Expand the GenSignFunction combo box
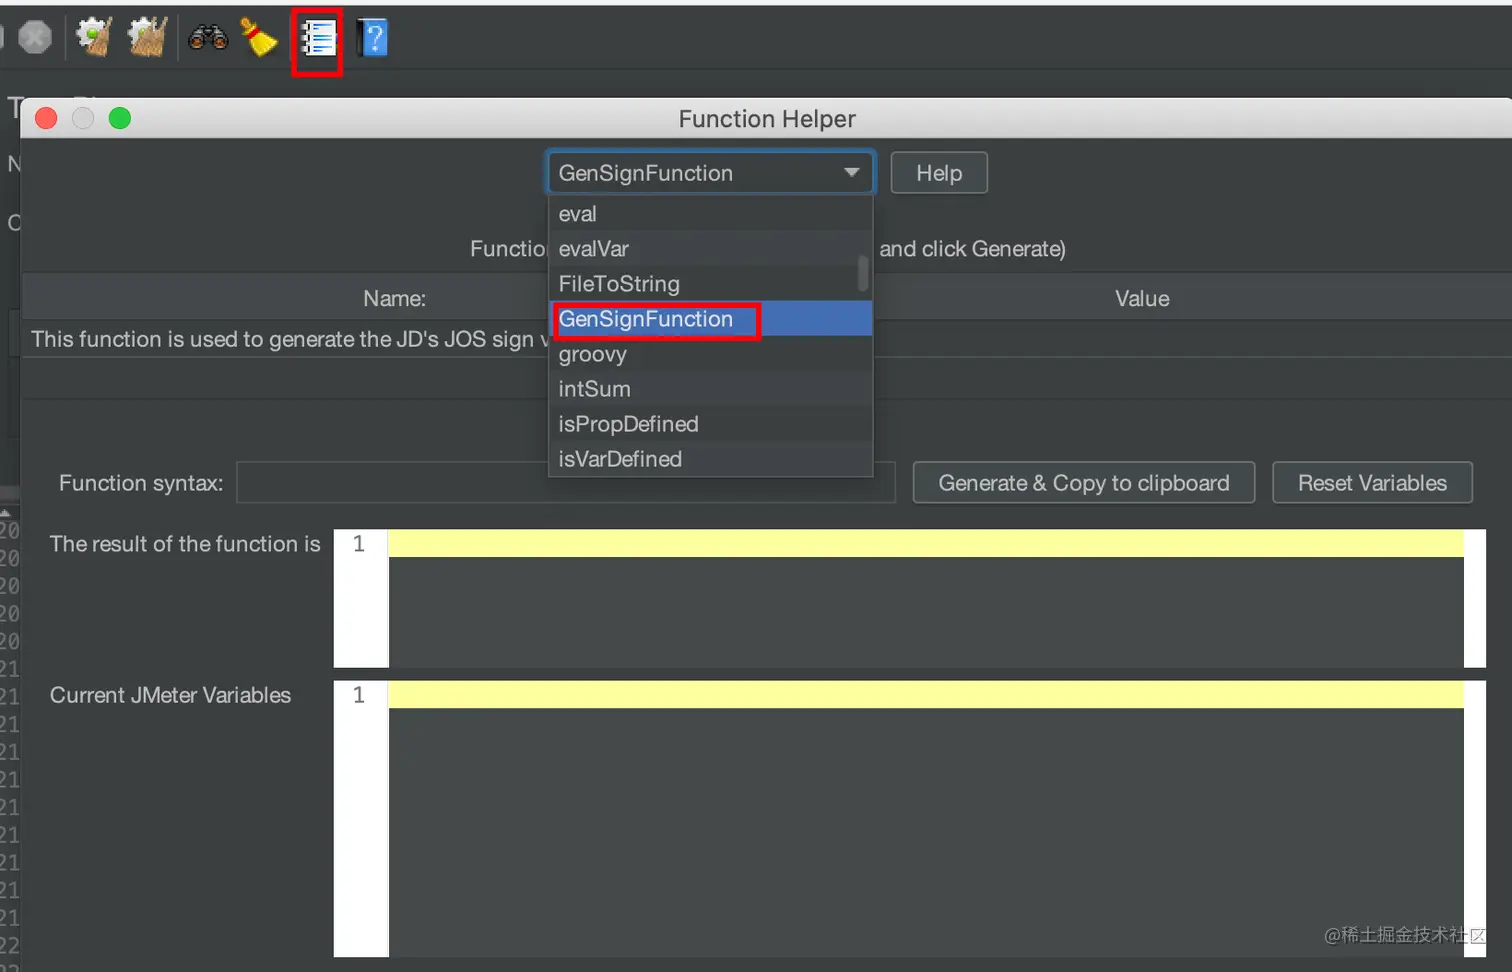Viewport: 1512px width, 972px height. coord(711,173)
